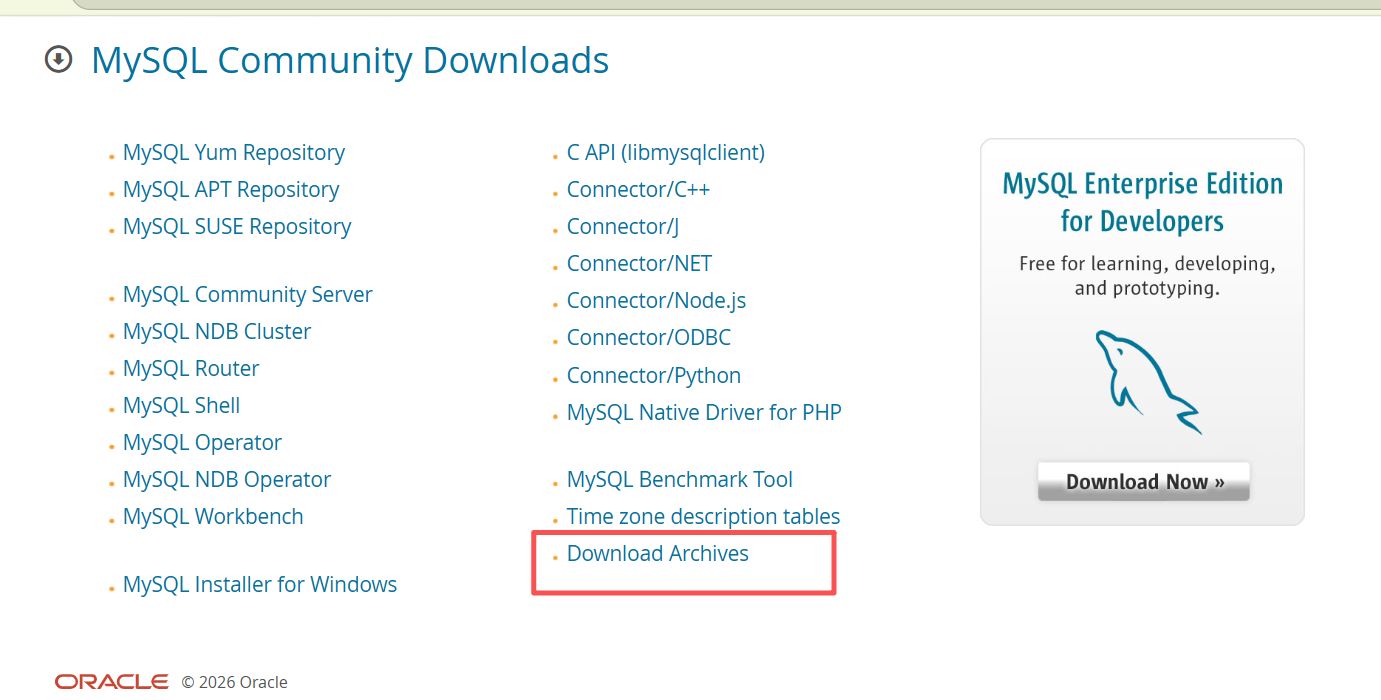This screenshot has width=1381, height=700.
Task: Open MySQL Operator link
Action: (x=202, y=443)
